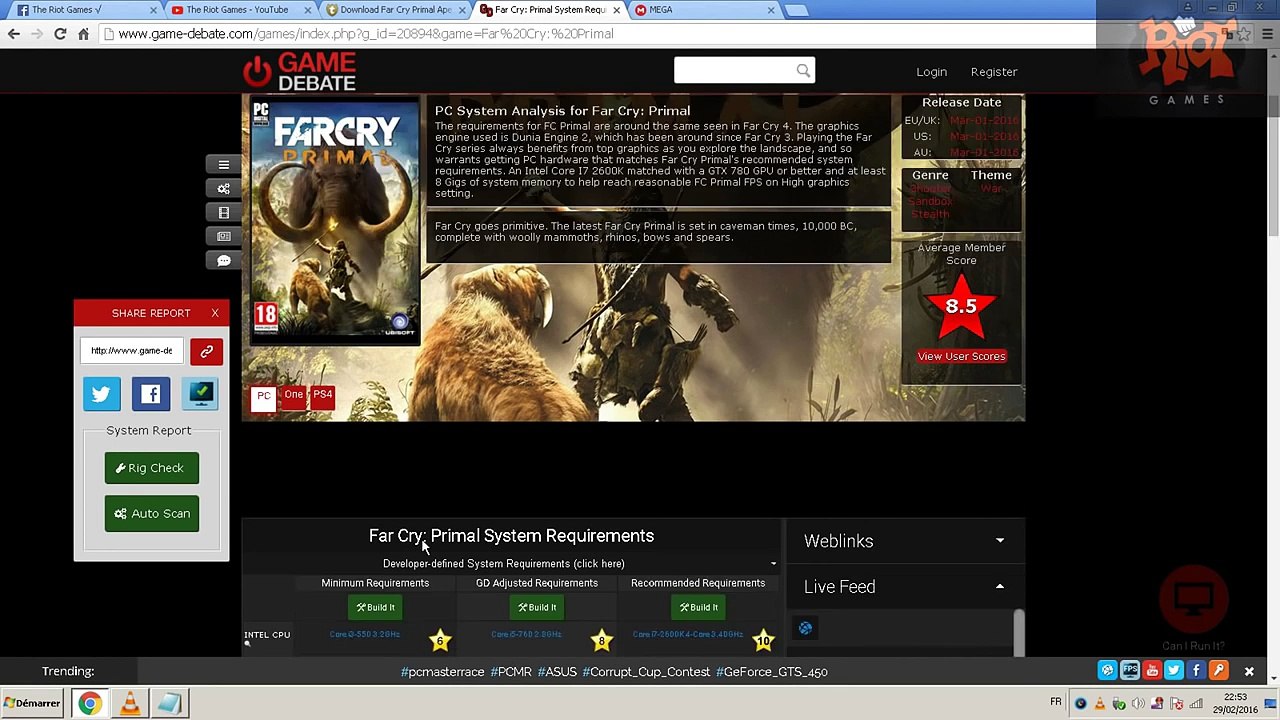Click the blue Live Feed item icon
The width and height of the screenshot is (1280, 720).
click(x=805, y=628)
